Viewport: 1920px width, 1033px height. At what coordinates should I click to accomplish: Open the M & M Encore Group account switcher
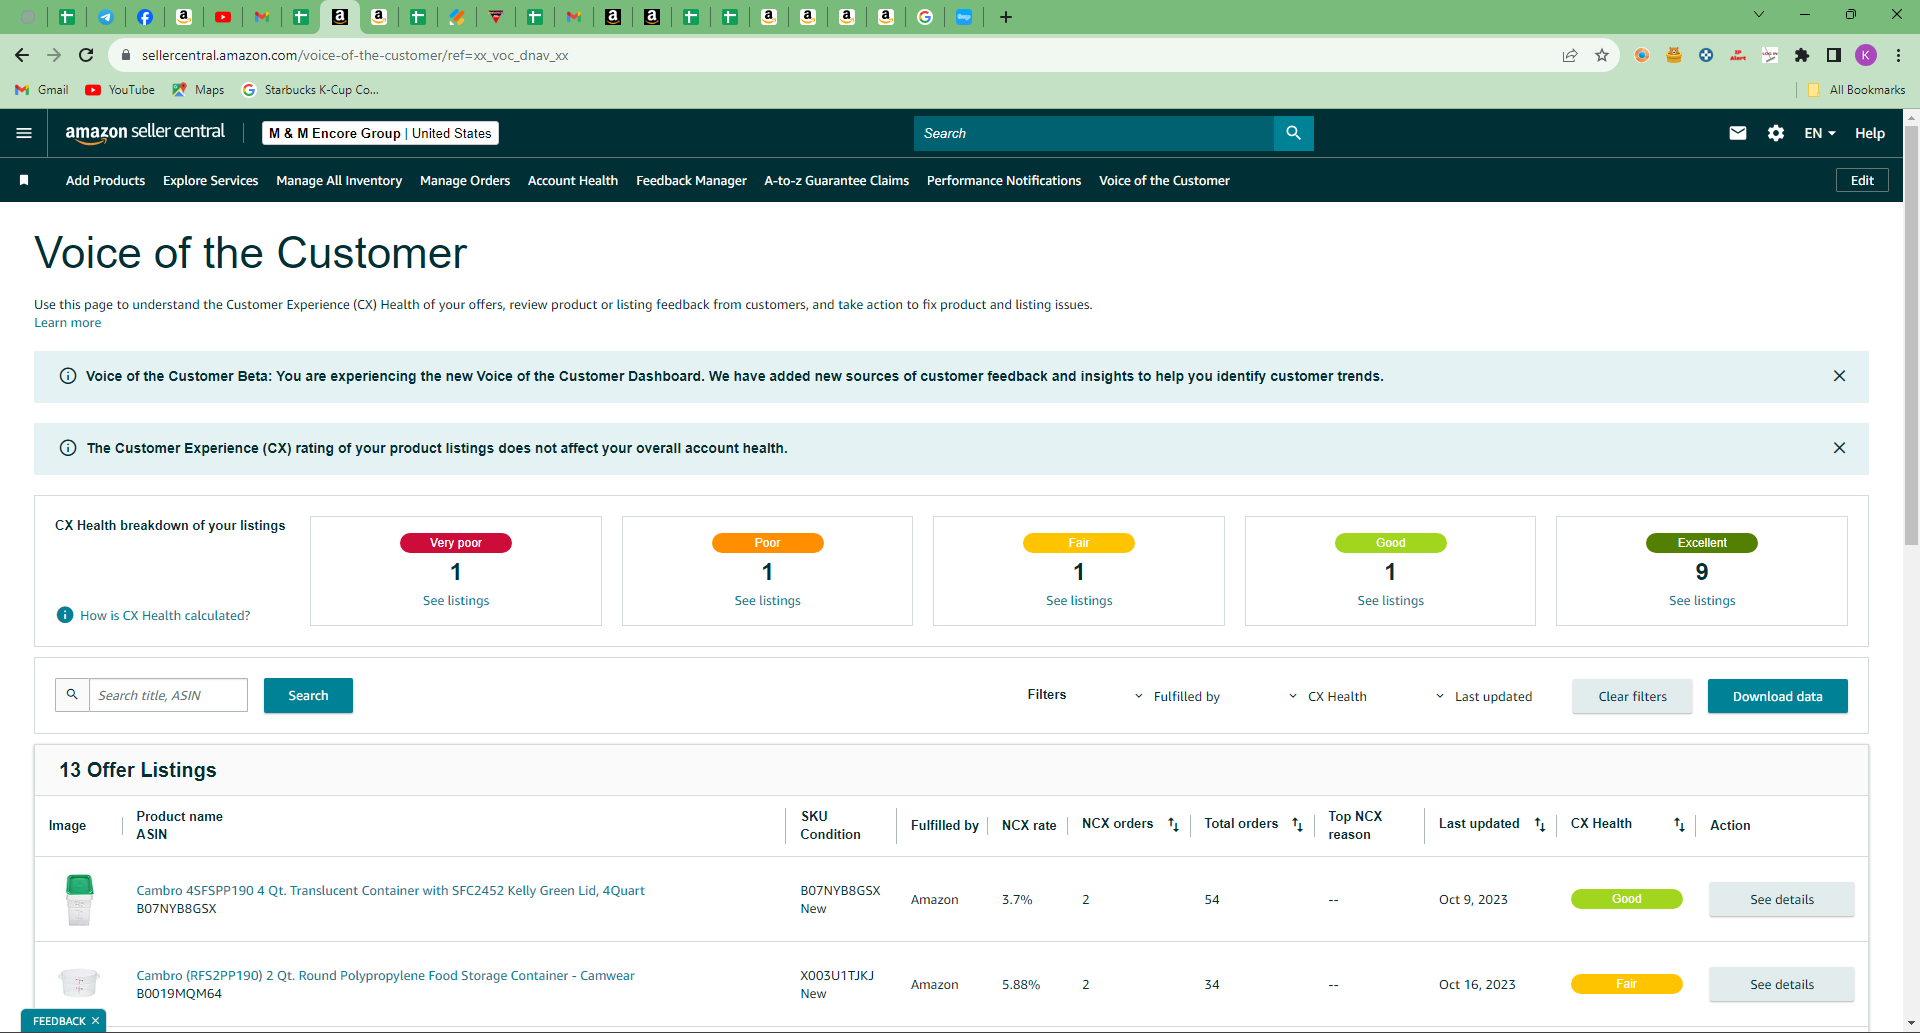[380, 133]
